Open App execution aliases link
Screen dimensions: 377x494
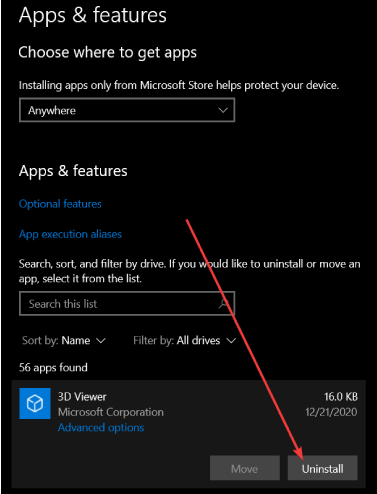[x=70, y=234]
